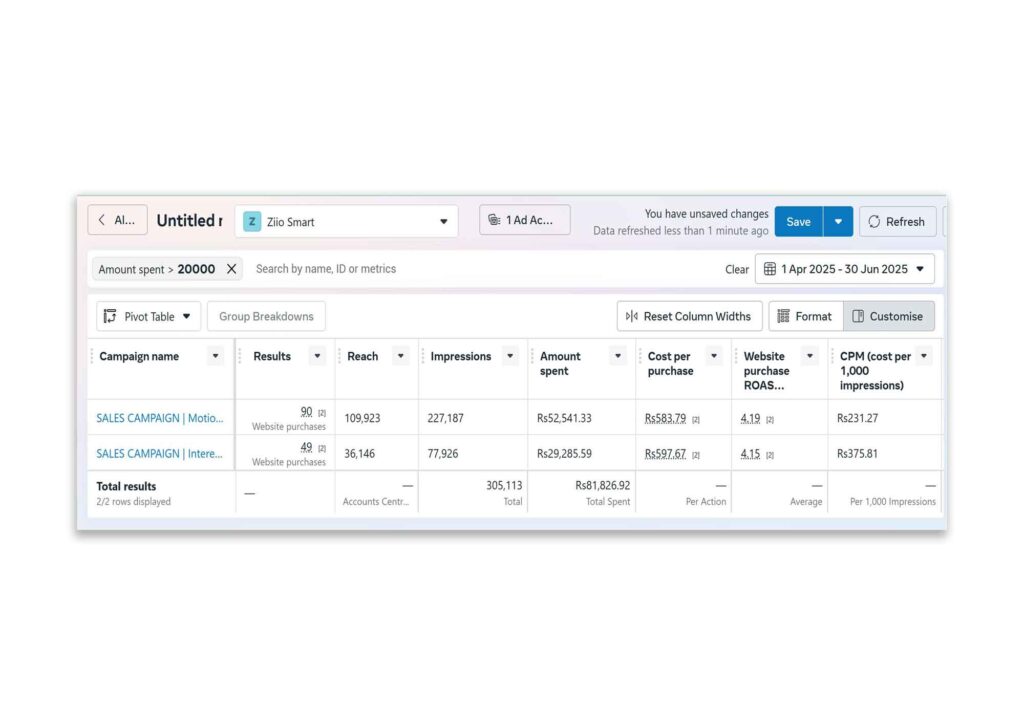Open CPM column menu arrow
This screenshot has height=728, width=1024.
point(924,356)
